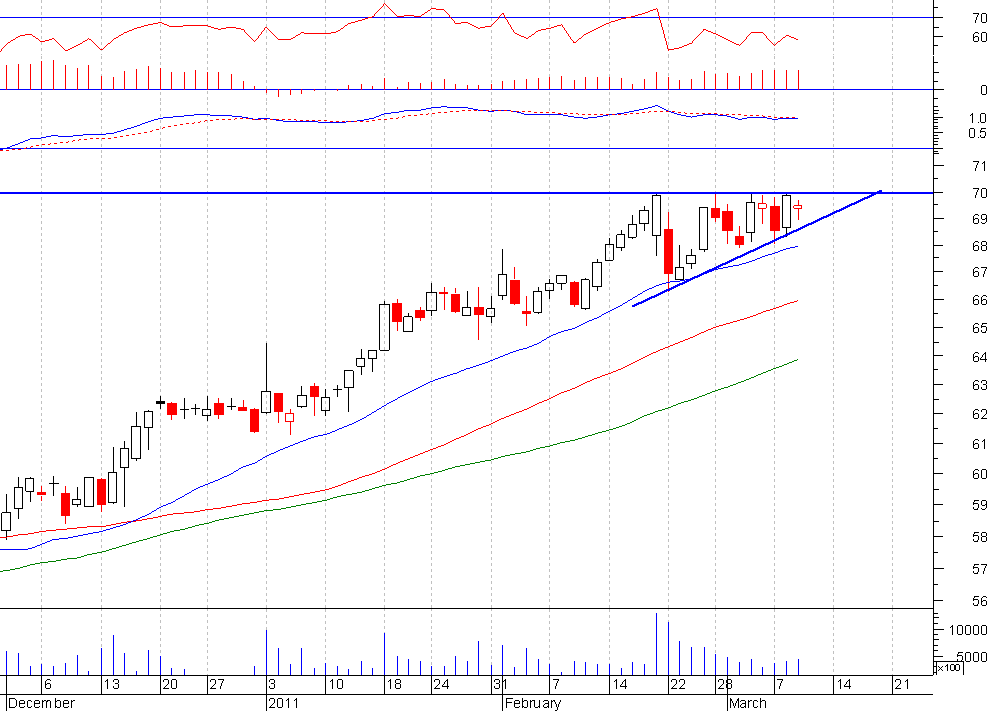
Task: Click the 71 price axis value
Action: [980, 166]
